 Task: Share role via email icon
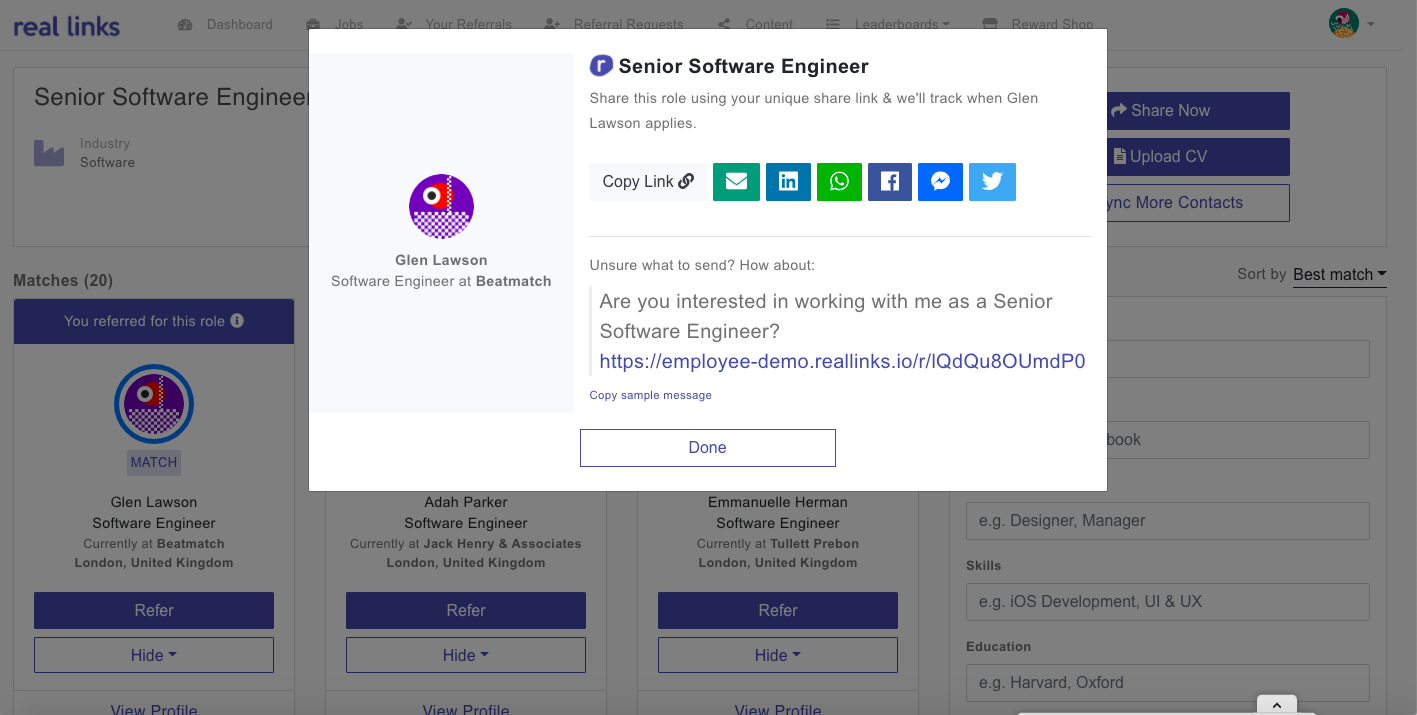pos(736,182)
